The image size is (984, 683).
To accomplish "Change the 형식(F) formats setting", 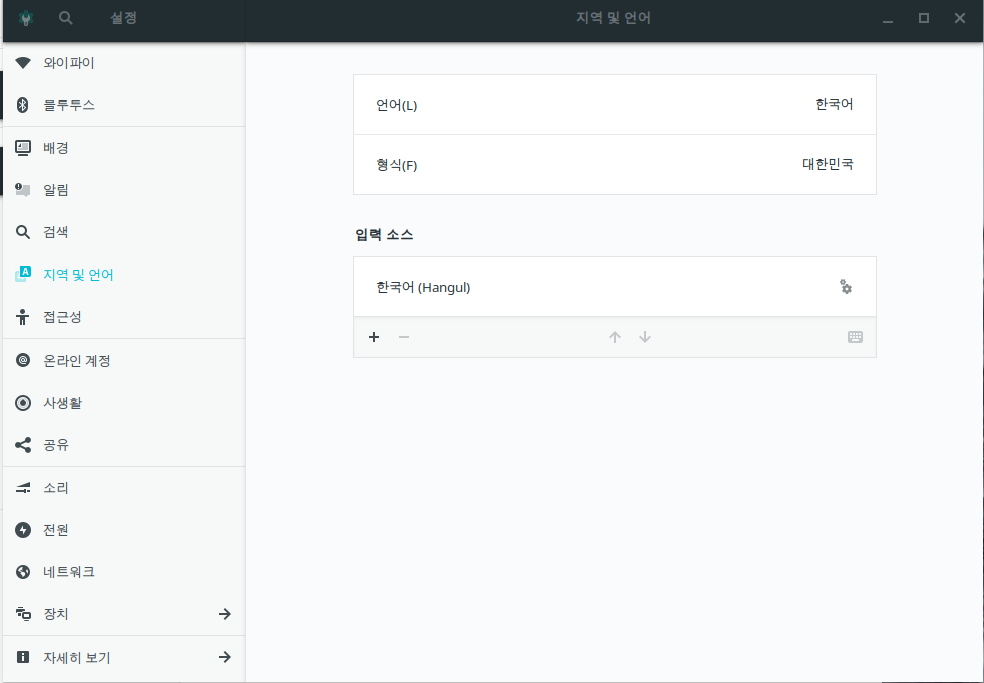I will point(614,164).
